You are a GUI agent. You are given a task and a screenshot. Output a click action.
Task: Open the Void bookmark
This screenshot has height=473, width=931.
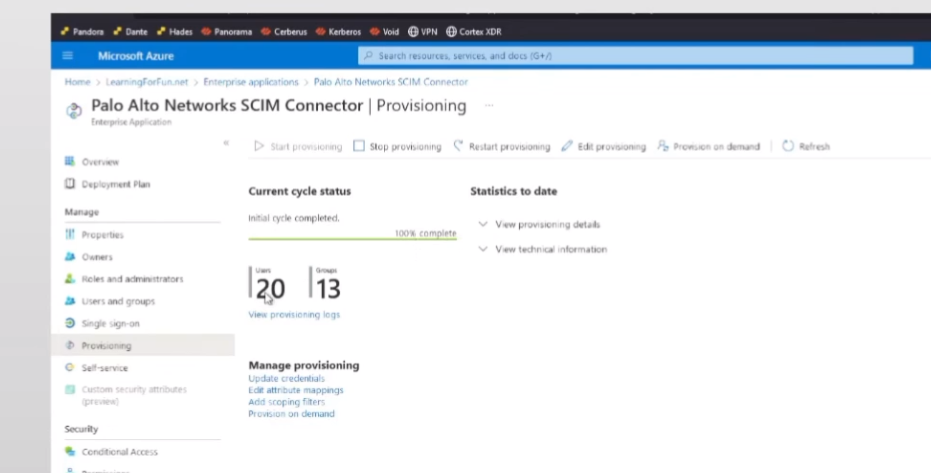(x=384, y=31)
